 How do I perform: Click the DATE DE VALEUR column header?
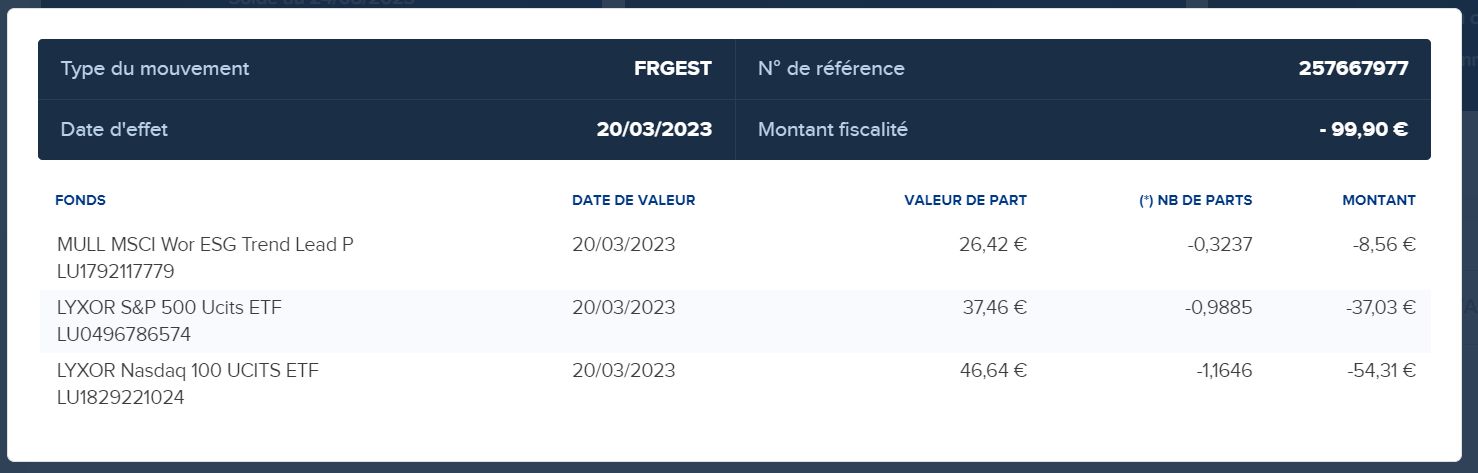point(634,200)
